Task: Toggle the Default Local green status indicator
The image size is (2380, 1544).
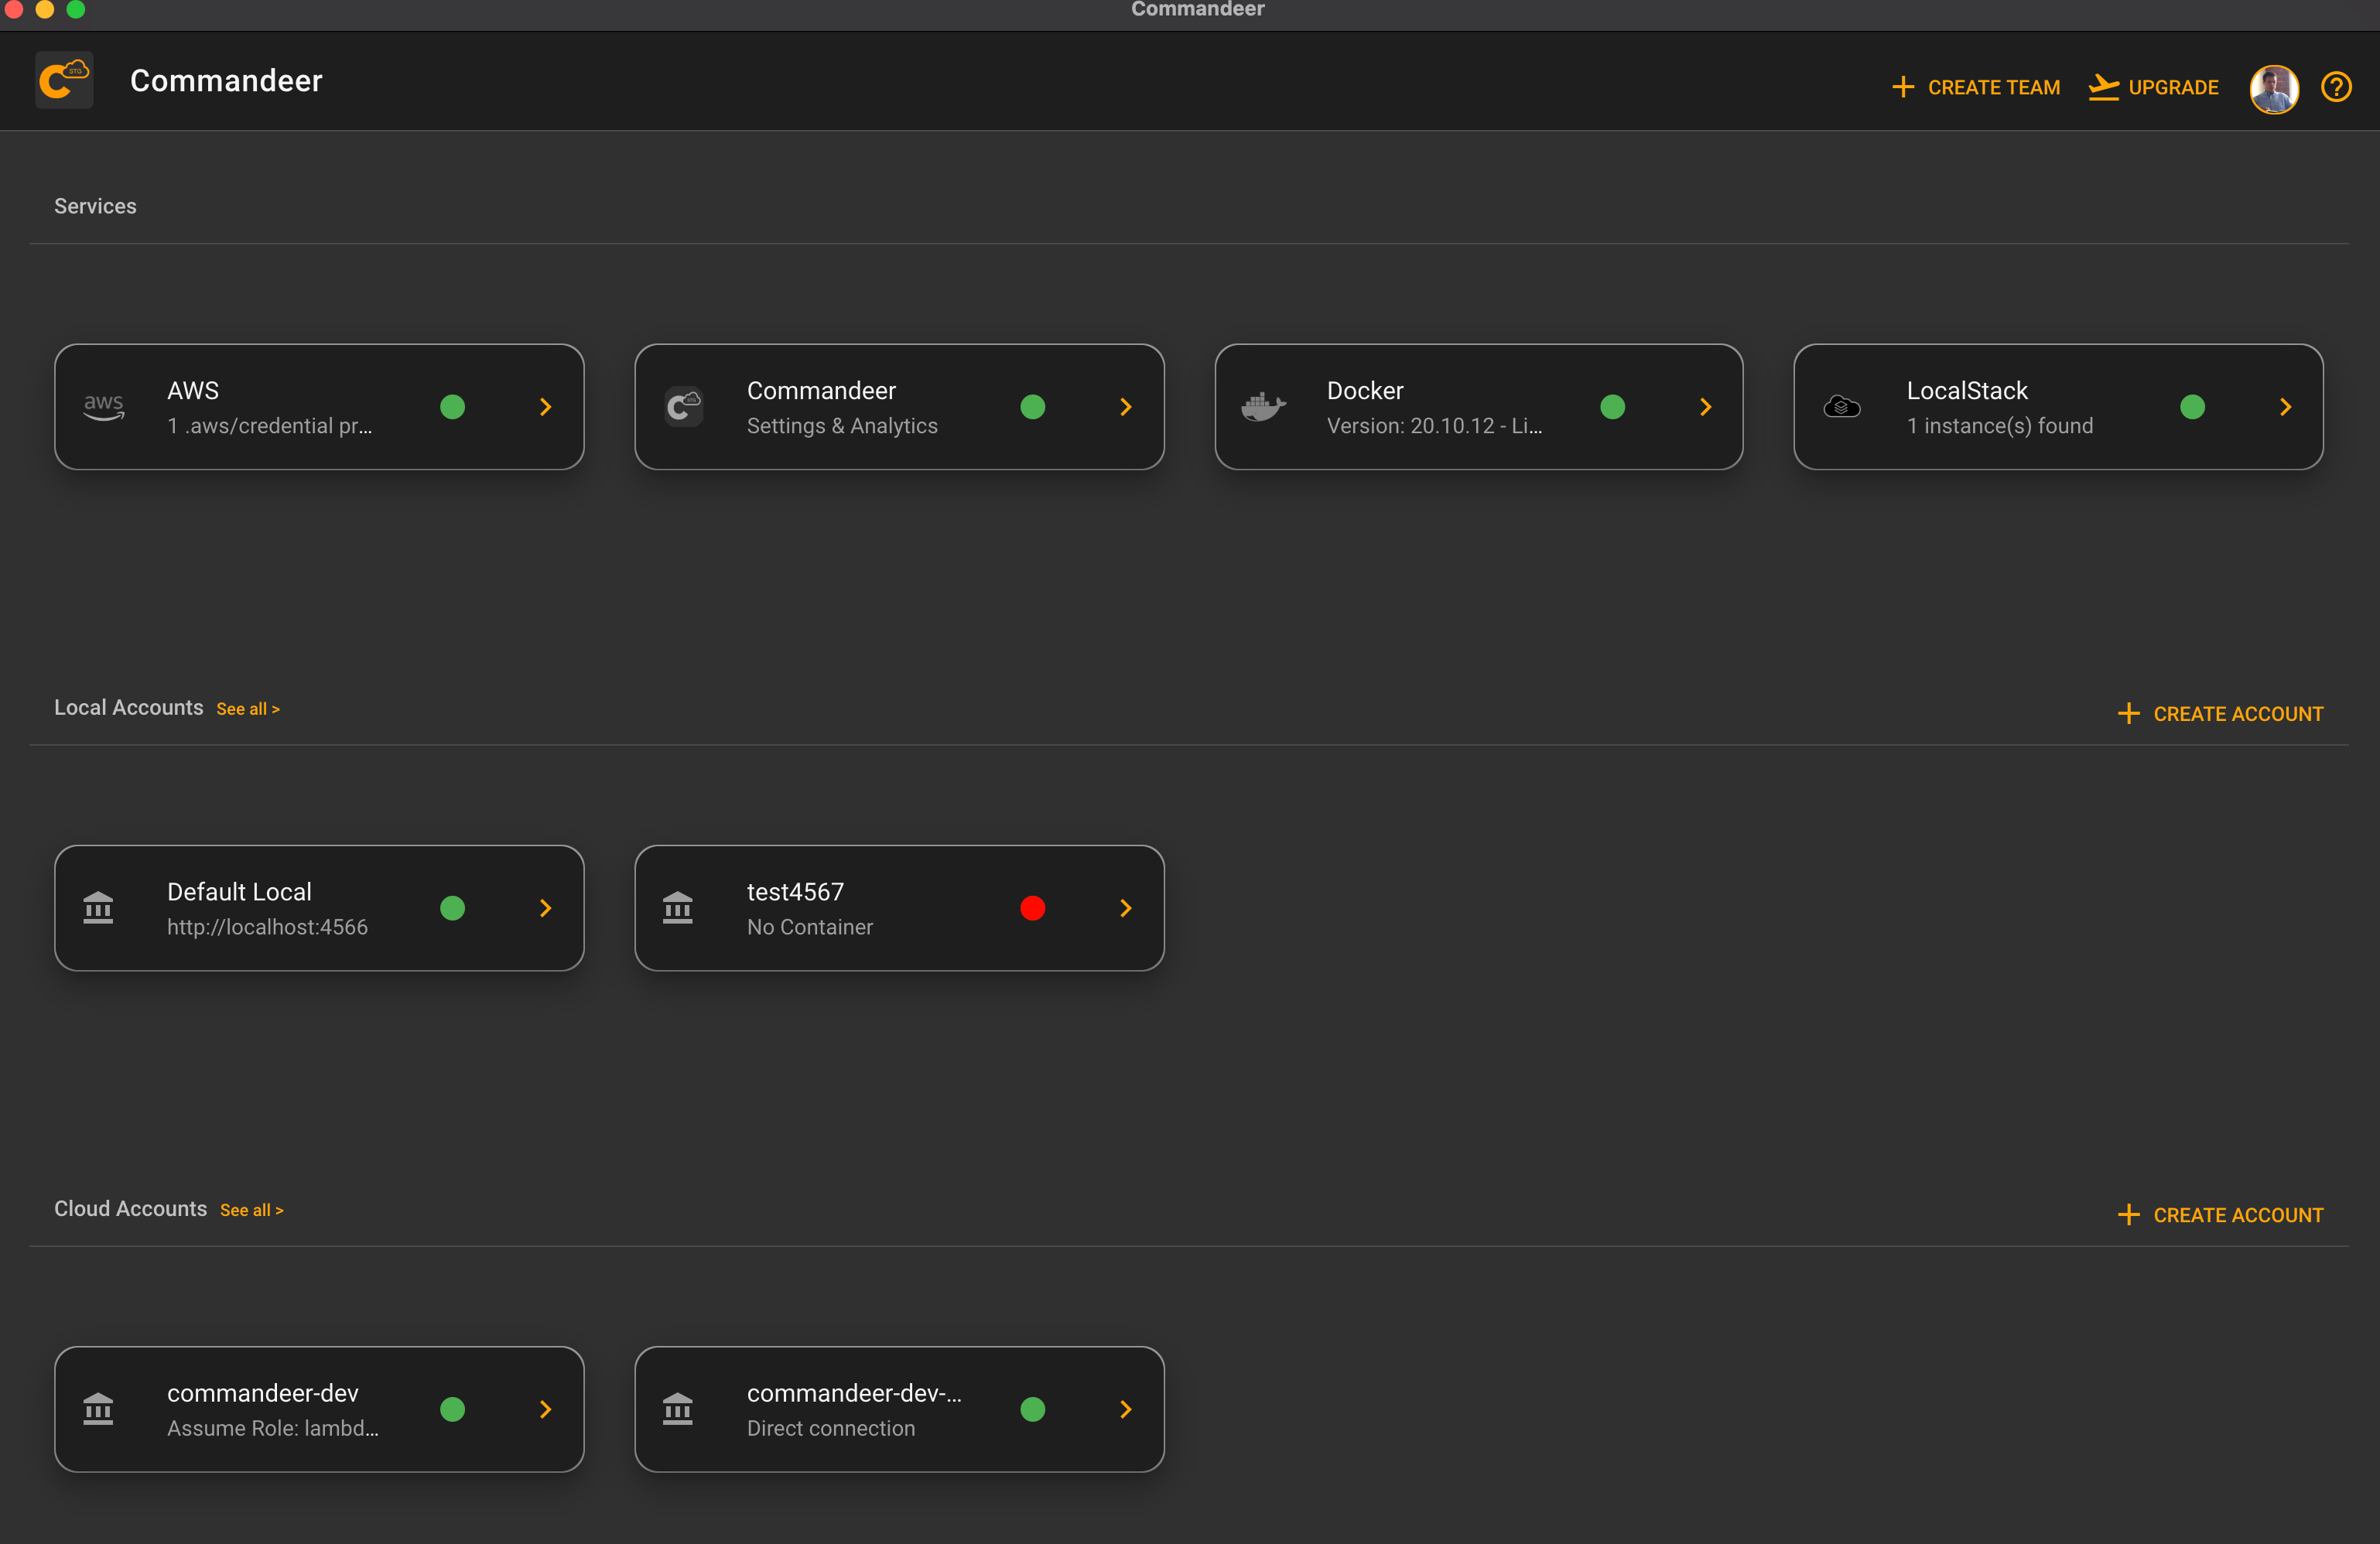Action: (451, 907)
